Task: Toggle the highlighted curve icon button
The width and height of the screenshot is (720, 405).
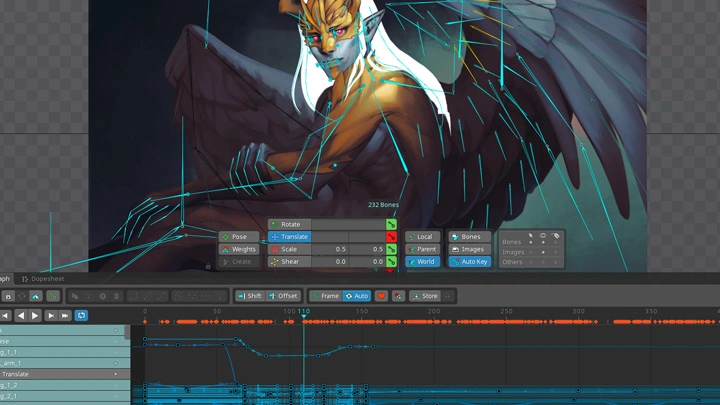Action: 36,296
